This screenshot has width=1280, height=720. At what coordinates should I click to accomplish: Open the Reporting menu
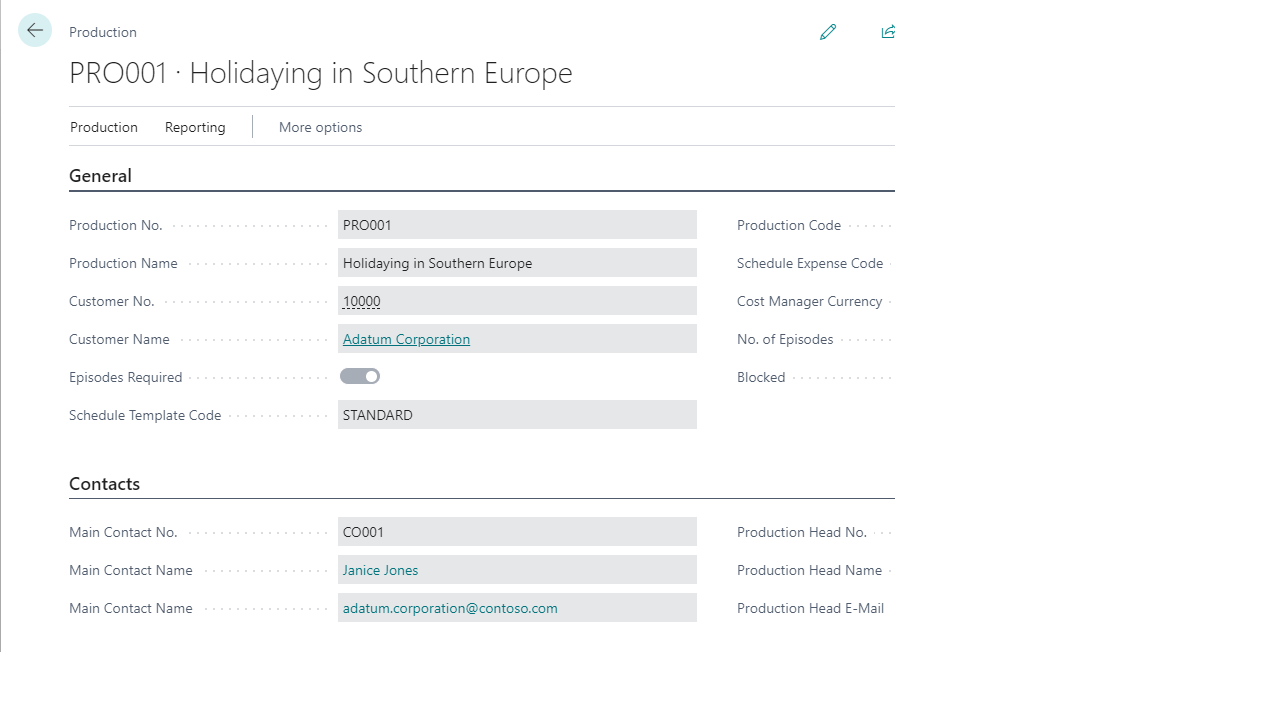pyautogui.click(x=195, y=127)
